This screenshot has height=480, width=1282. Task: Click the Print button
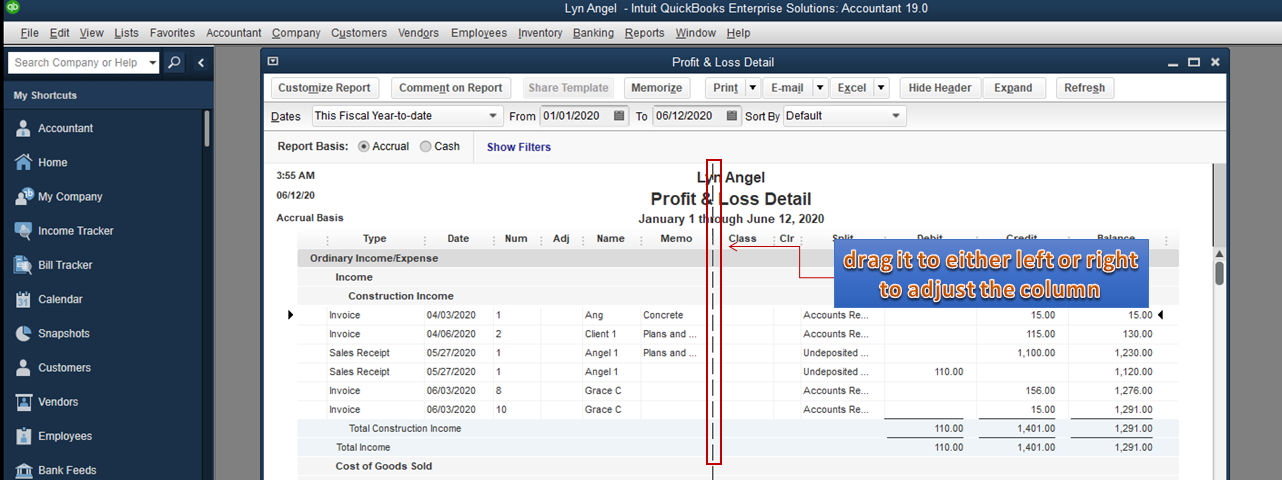pyautogui.click(x=725, y=88)
